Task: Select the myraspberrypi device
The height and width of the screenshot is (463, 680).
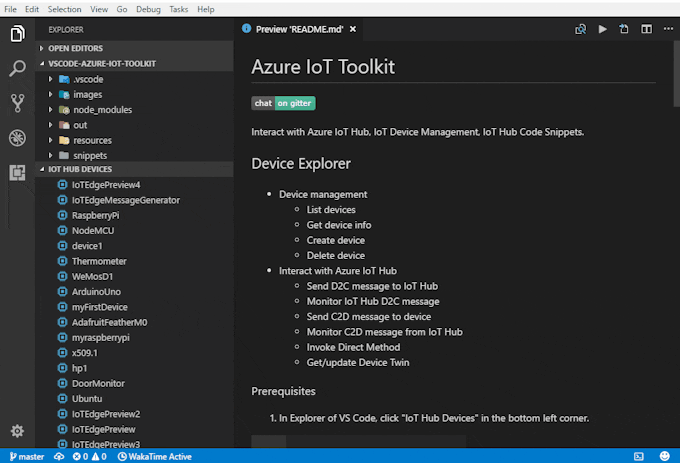Action: pyautogui.click(x=101, y=337)
